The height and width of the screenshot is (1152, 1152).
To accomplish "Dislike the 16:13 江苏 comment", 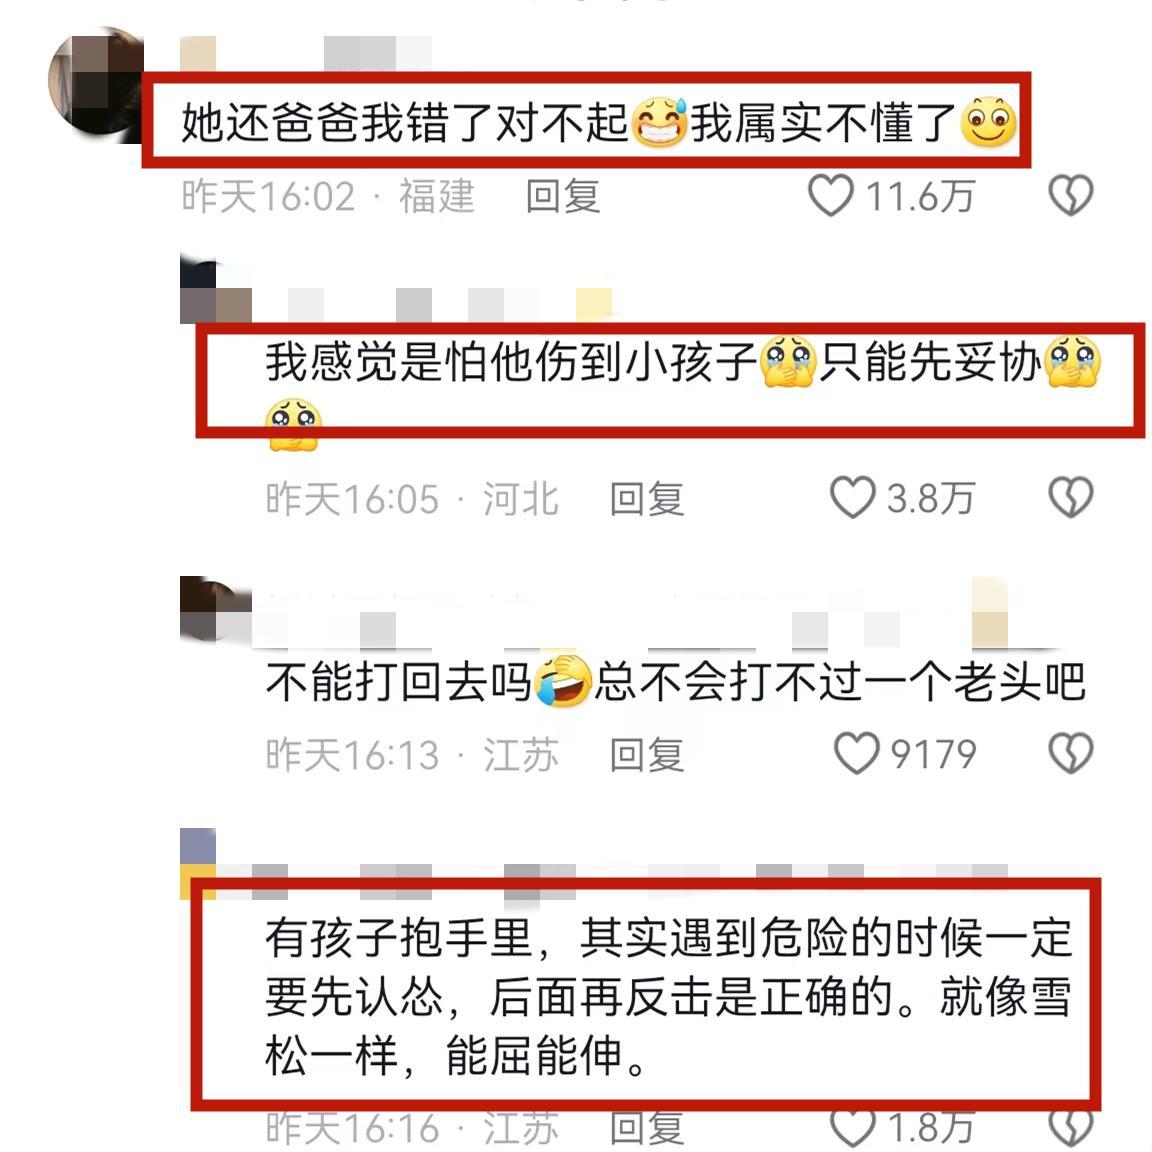I will tap(1070, 753).
